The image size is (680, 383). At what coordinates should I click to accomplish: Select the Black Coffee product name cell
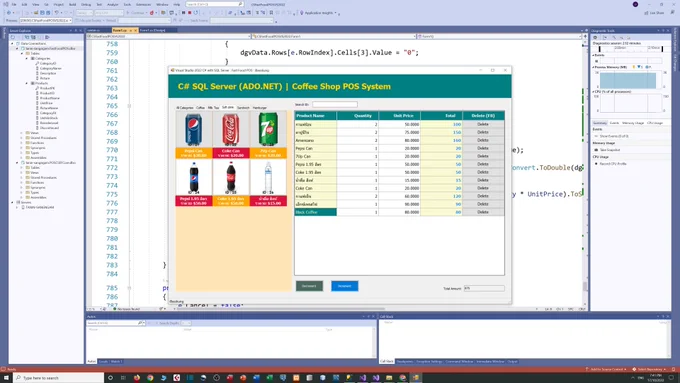315,212
